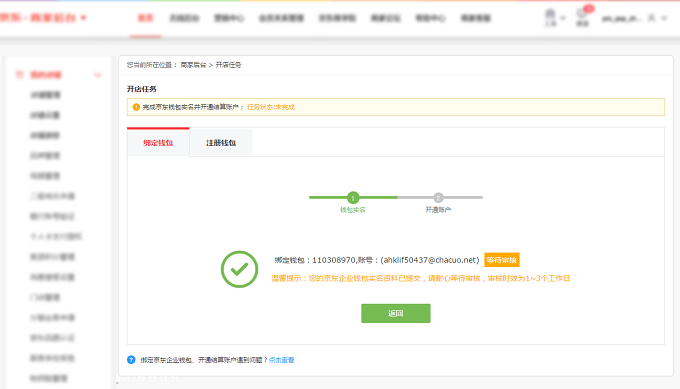Click the green 返回 button
680x389 pixels.
tap(396, 313)
